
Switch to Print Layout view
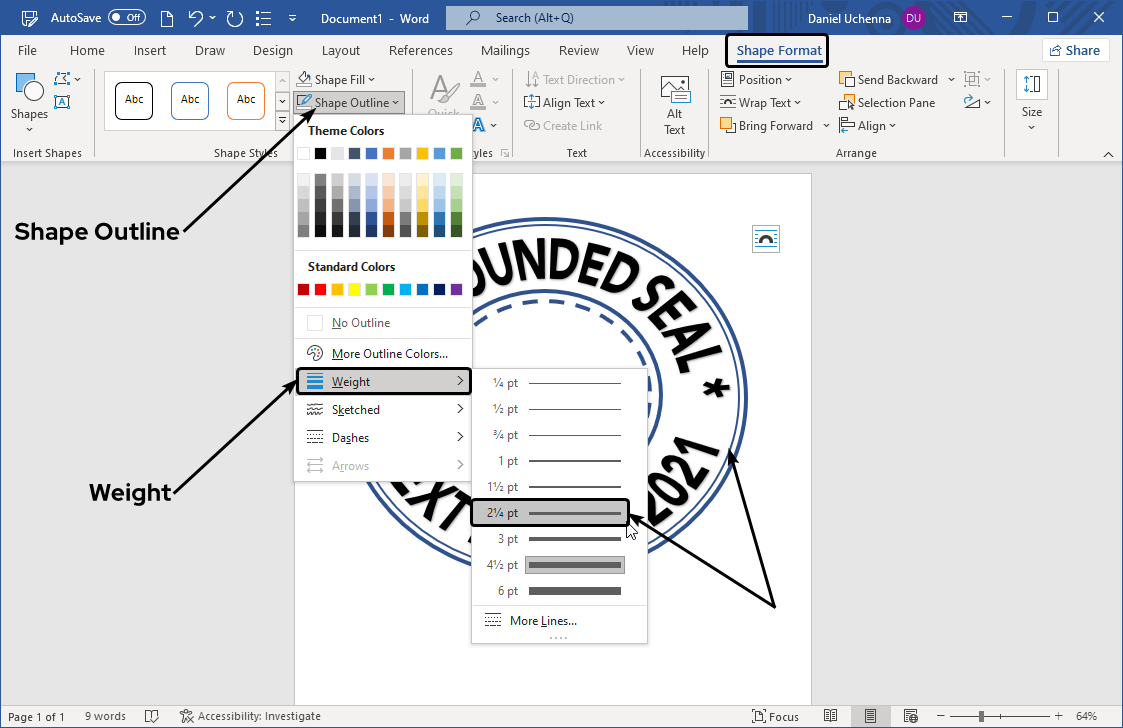click(871, 716)
